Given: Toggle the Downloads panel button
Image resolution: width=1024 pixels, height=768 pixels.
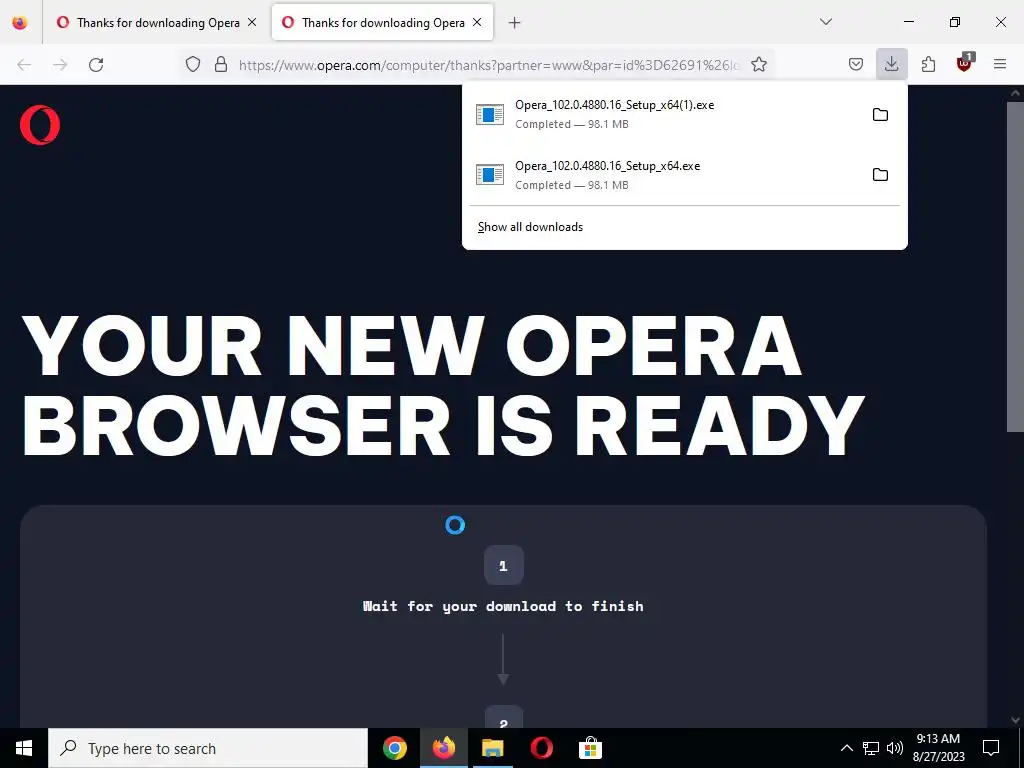Looking at the screenshot, I should tap(891, 64).
